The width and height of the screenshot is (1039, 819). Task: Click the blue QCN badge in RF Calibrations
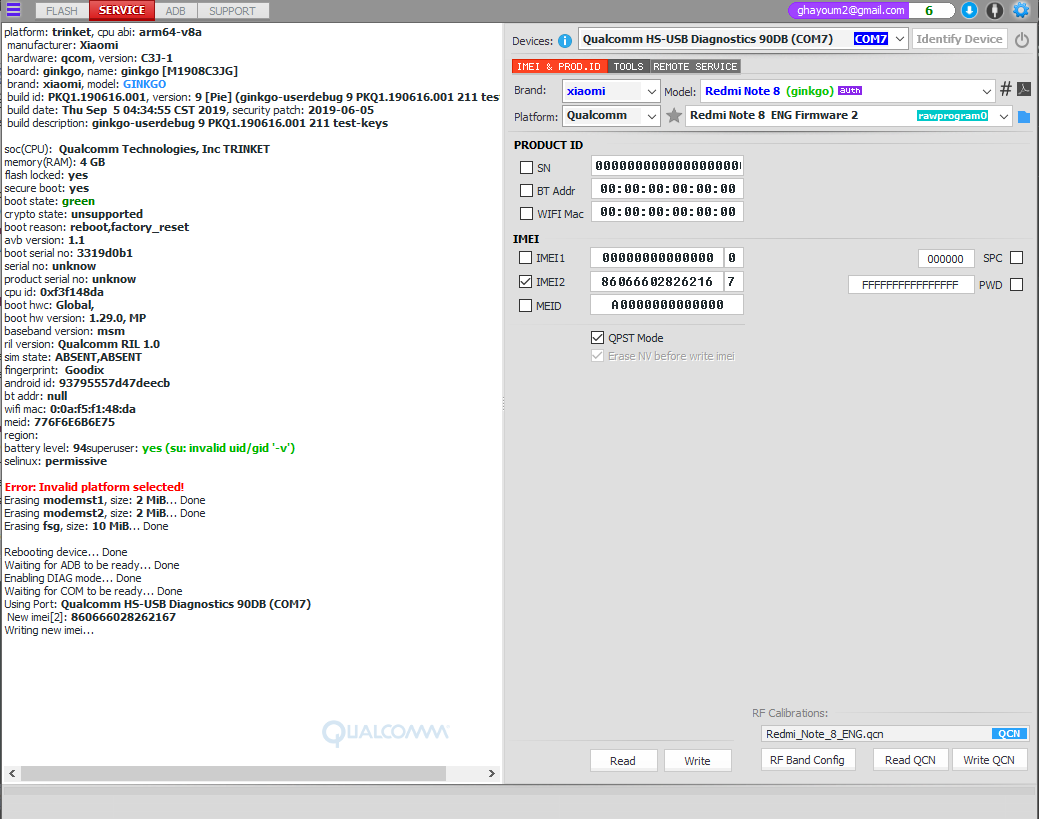[1009, 734]
